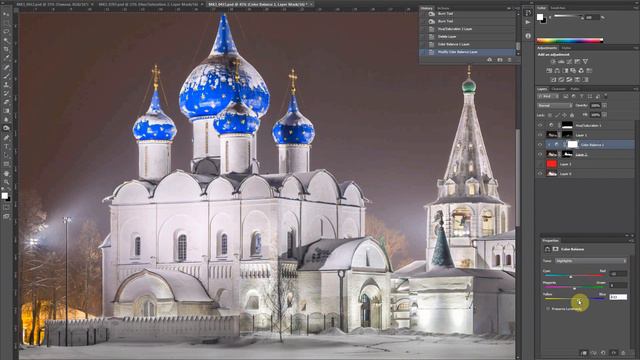Open the Layers panel flyout menu
Image resolution: width=640 pixels, height=360 pixels.
click(636, 89)
